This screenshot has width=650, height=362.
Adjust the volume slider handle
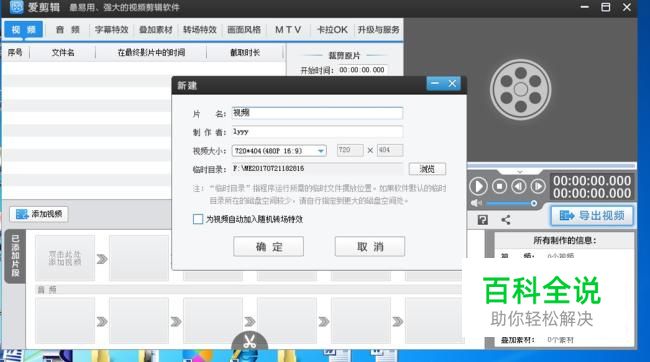(534, 203)
